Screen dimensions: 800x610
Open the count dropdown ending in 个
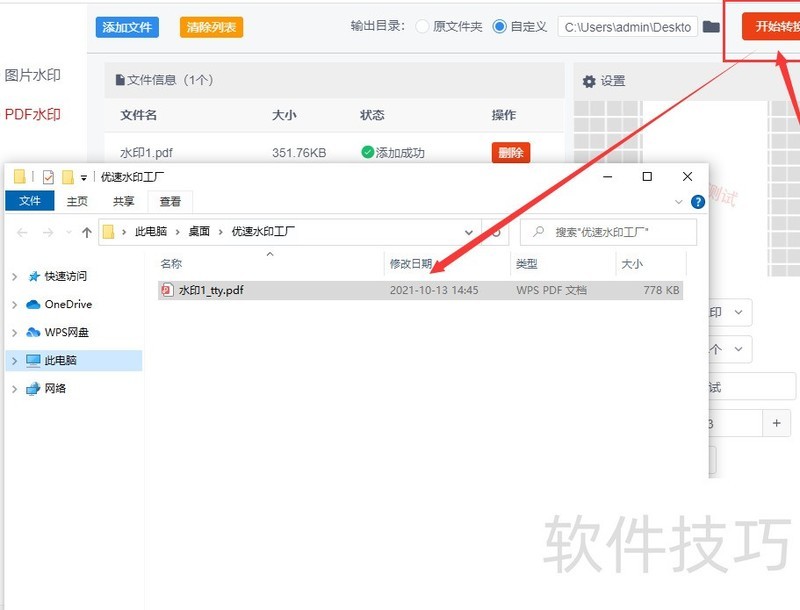[736, 349]
